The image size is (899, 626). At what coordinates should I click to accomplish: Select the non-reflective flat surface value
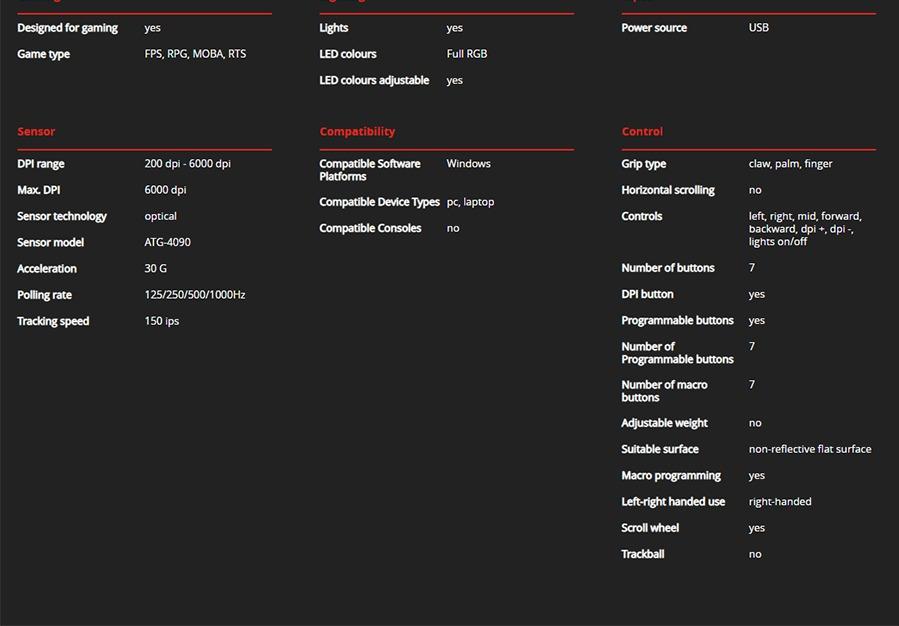pyautogui.click(x=810, y=449)
